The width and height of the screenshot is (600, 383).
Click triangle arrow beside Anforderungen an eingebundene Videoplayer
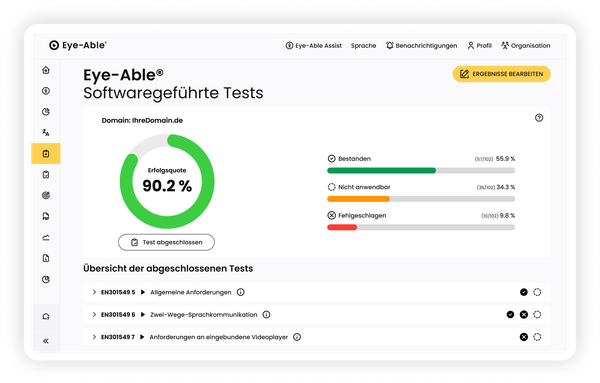[142, 337]
